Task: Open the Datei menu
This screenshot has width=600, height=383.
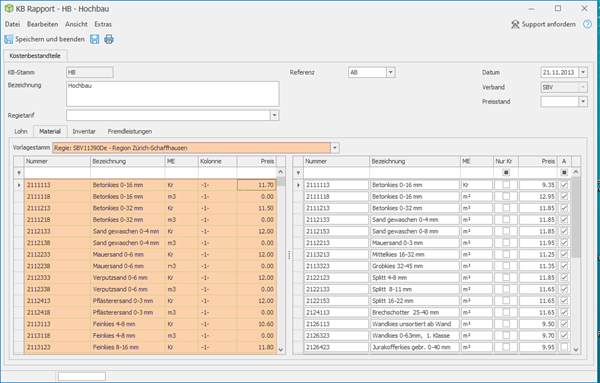Action: 12,24
